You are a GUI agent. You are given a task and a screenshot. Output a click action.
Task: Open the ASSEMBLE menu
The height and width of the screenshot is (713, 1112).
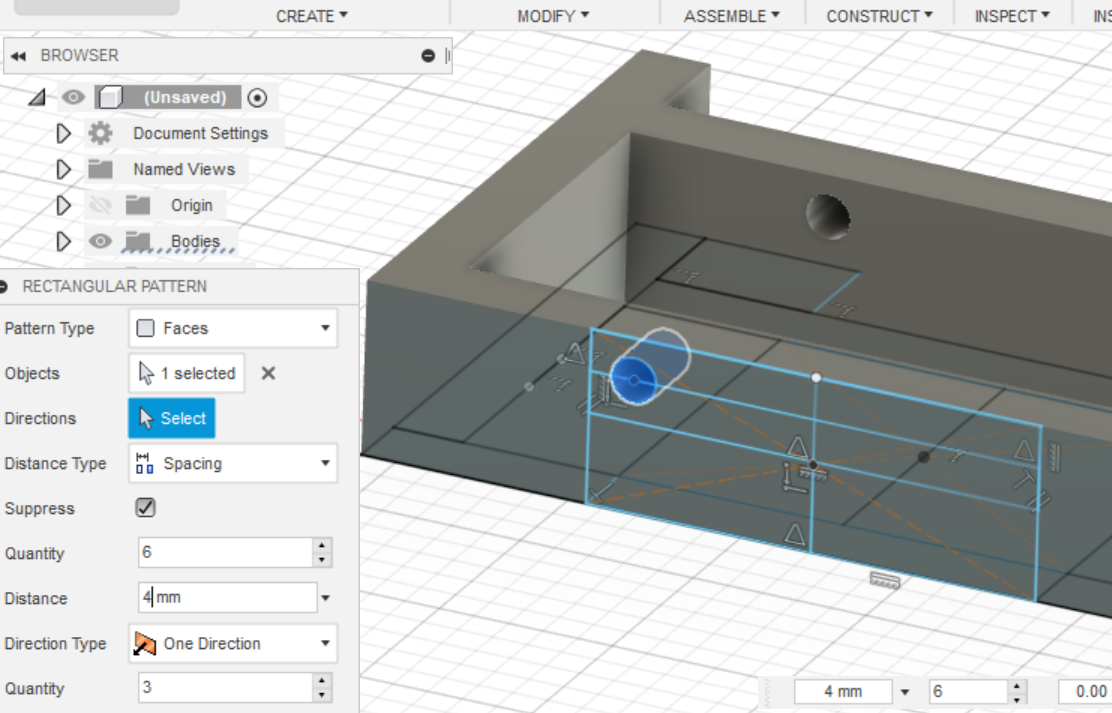[731, 16]
